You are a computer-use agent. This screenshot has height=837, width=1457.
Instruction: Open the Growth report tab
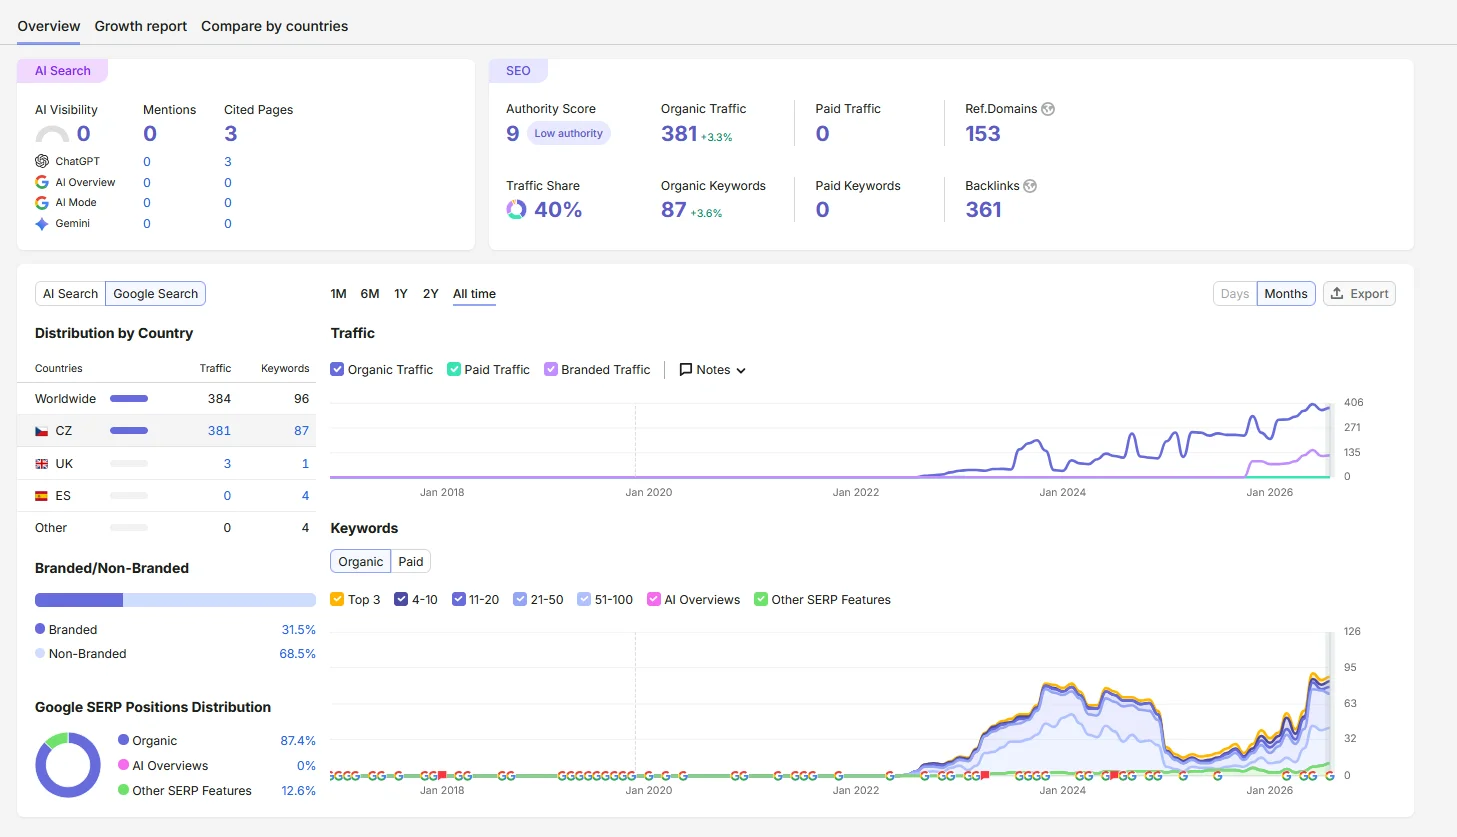pyautogui.click(x=141, y=26)
